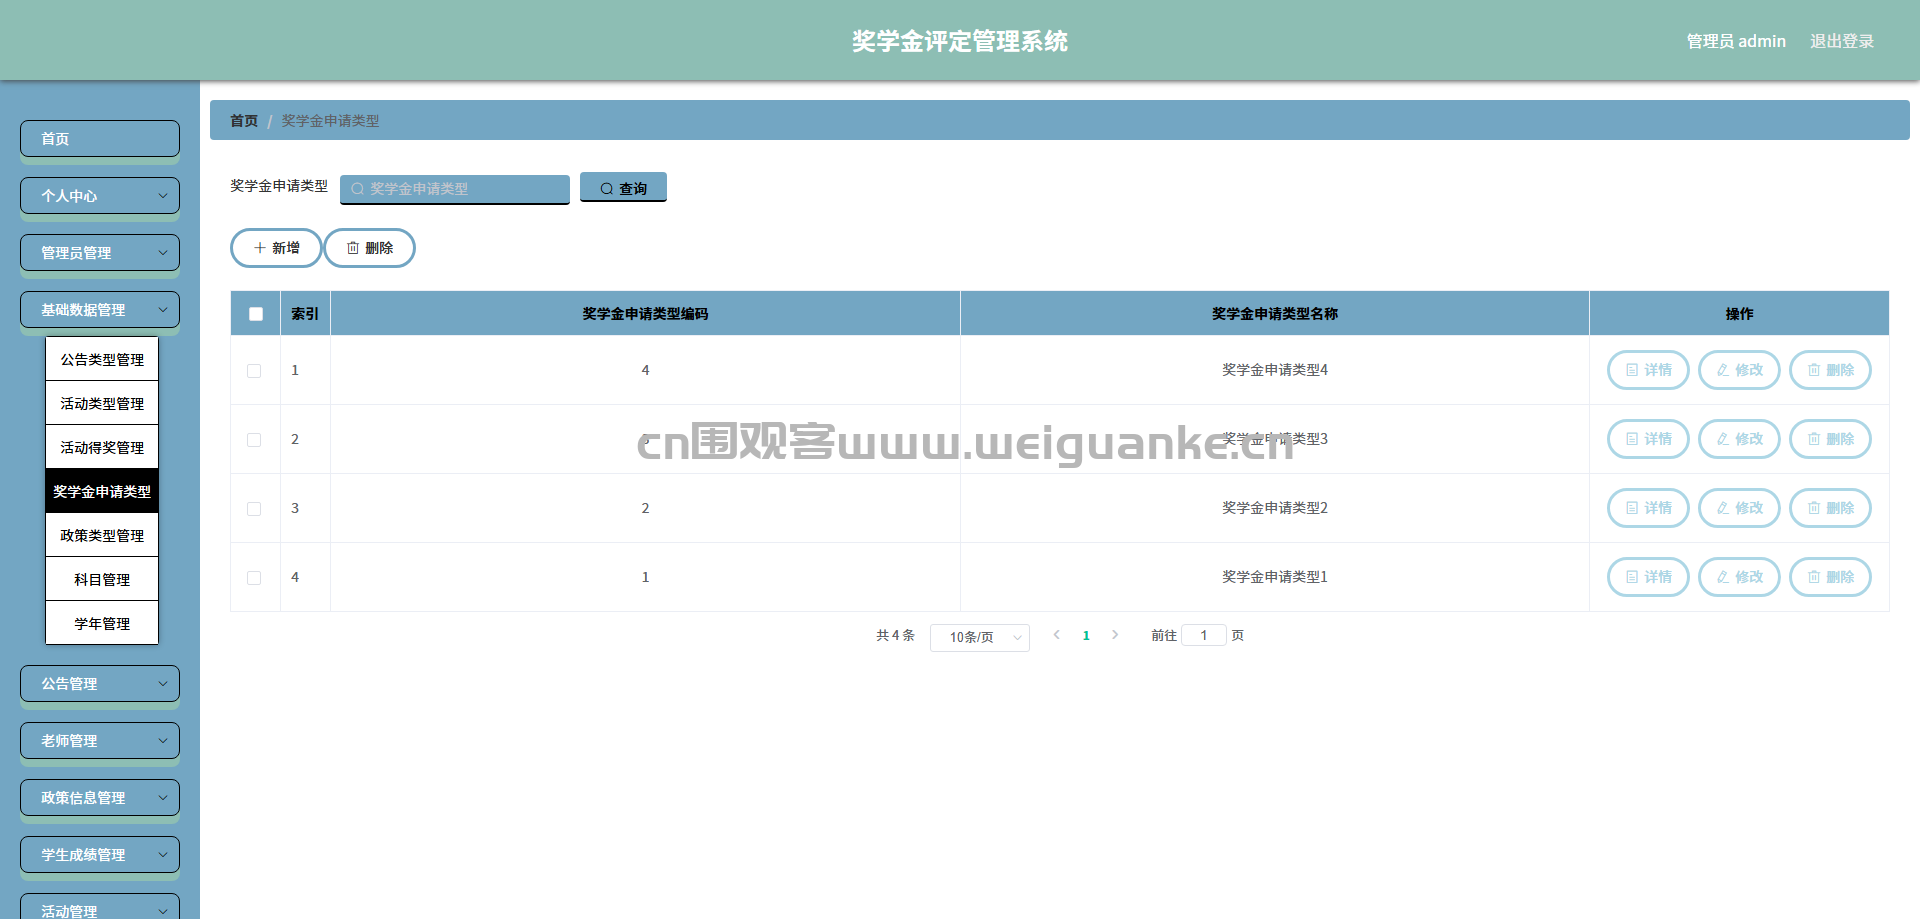Click the batch 删除 button above the table
Image resolution: width=1920 pixels, height=919 pixels.
click(369, 248)
